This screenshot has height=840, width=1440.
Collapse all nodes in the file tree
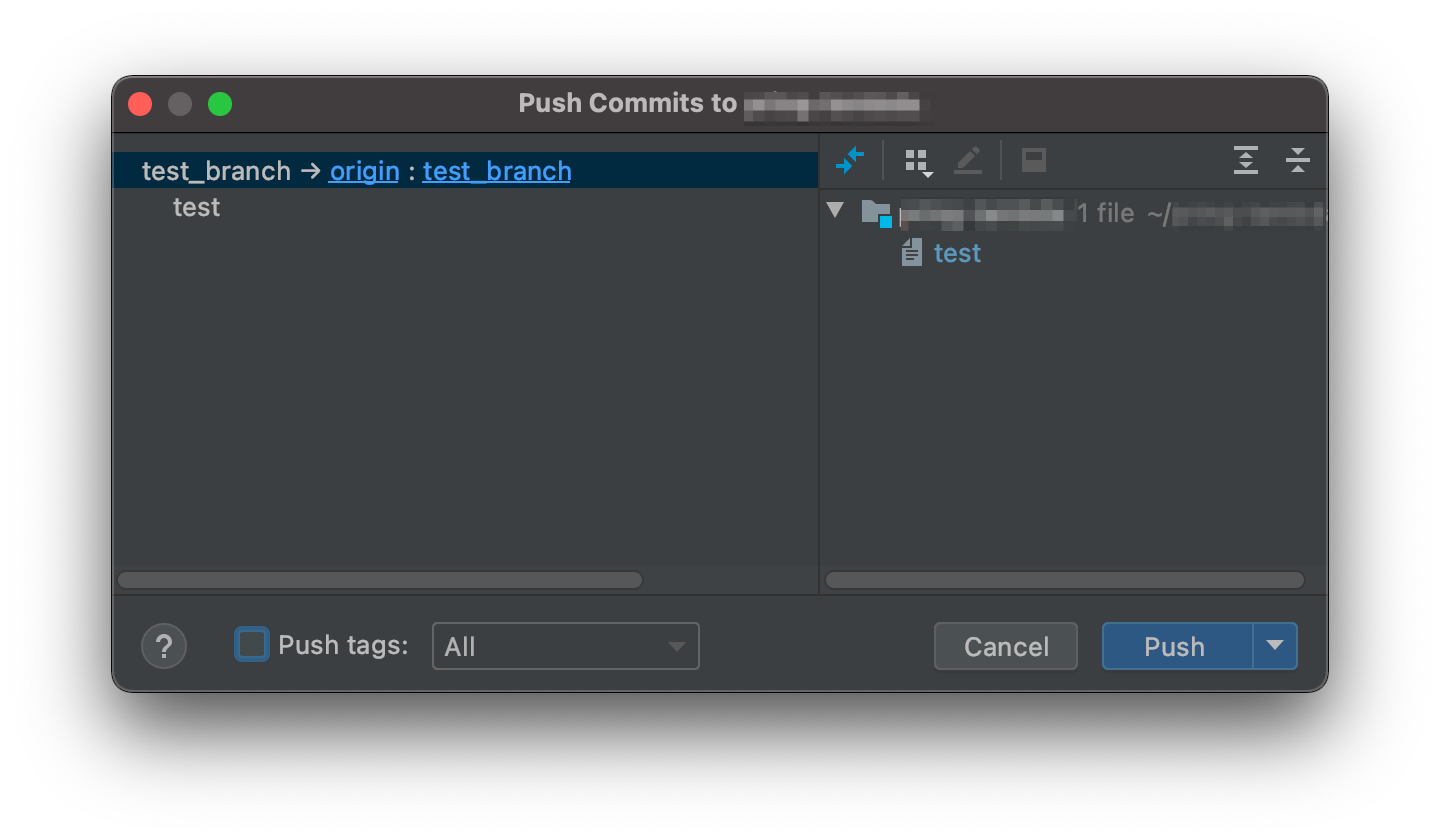point(1297,160)
